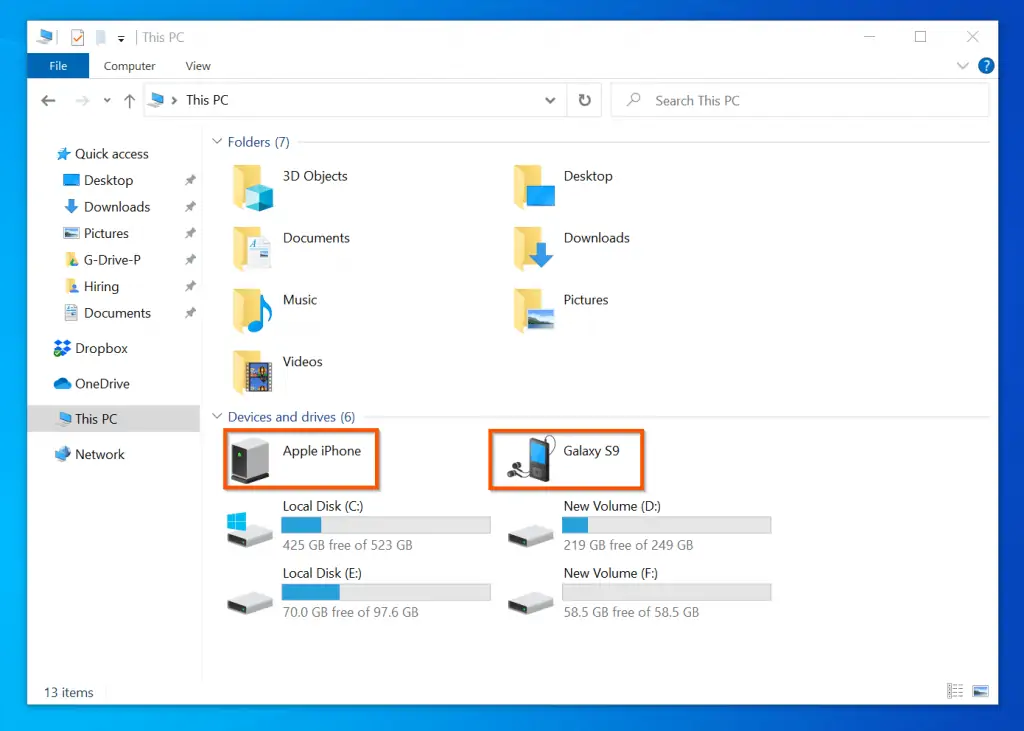Go up one folder level

pyautogui.click(x=129, y=101)
